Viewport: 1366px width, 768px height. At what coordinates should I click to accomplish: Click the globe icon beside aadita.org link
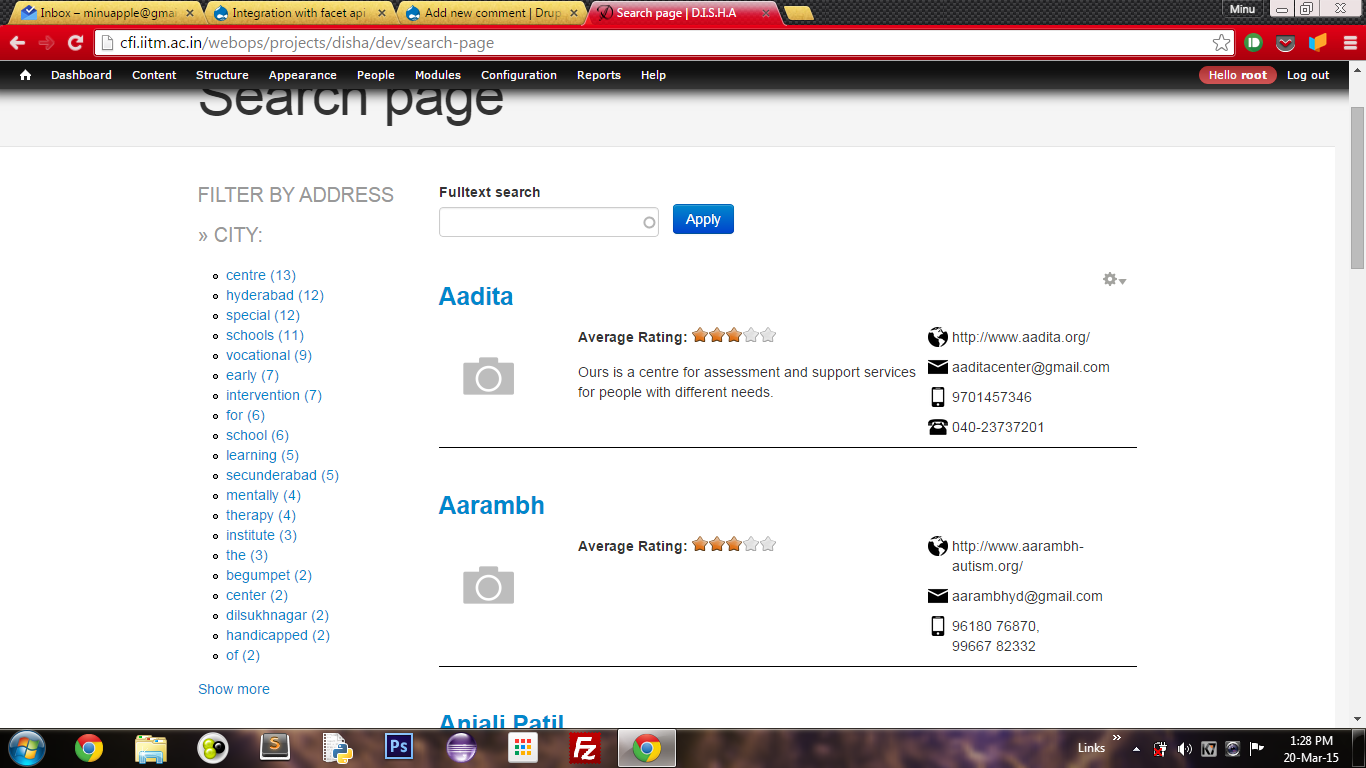point(937,337)
